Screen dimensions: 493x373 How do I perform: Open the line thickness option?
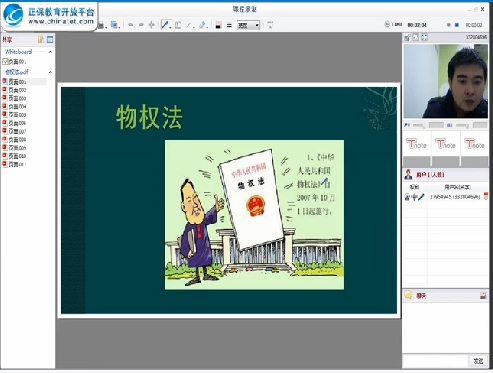(229, 25)
